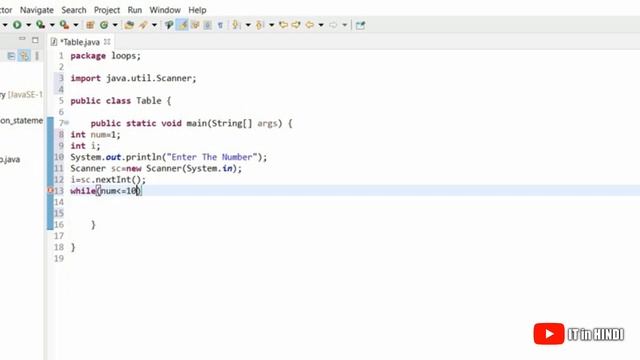
Task: Click line number 19 in gutter
Action: [x=59, y=258]
